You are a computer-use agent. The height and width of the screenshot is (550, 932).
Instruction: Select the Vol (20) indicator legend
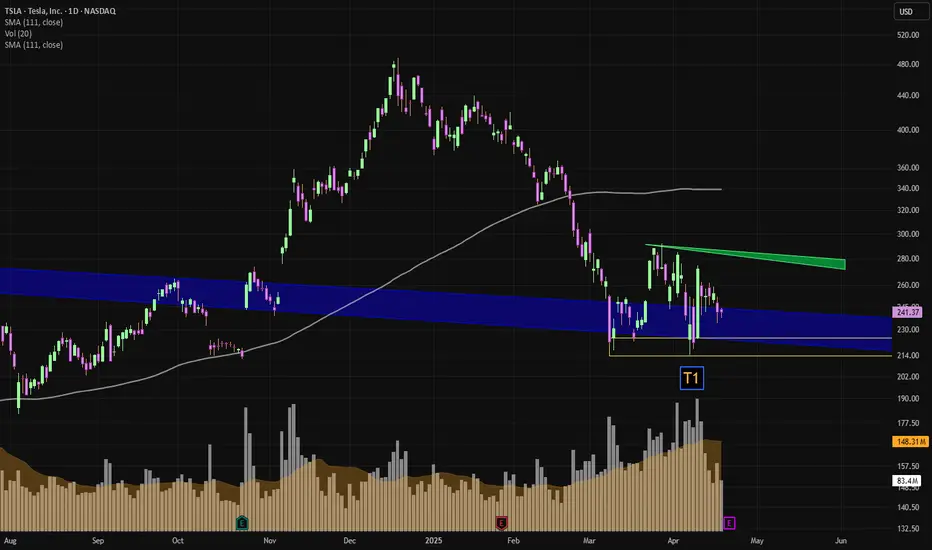point(18,33)
